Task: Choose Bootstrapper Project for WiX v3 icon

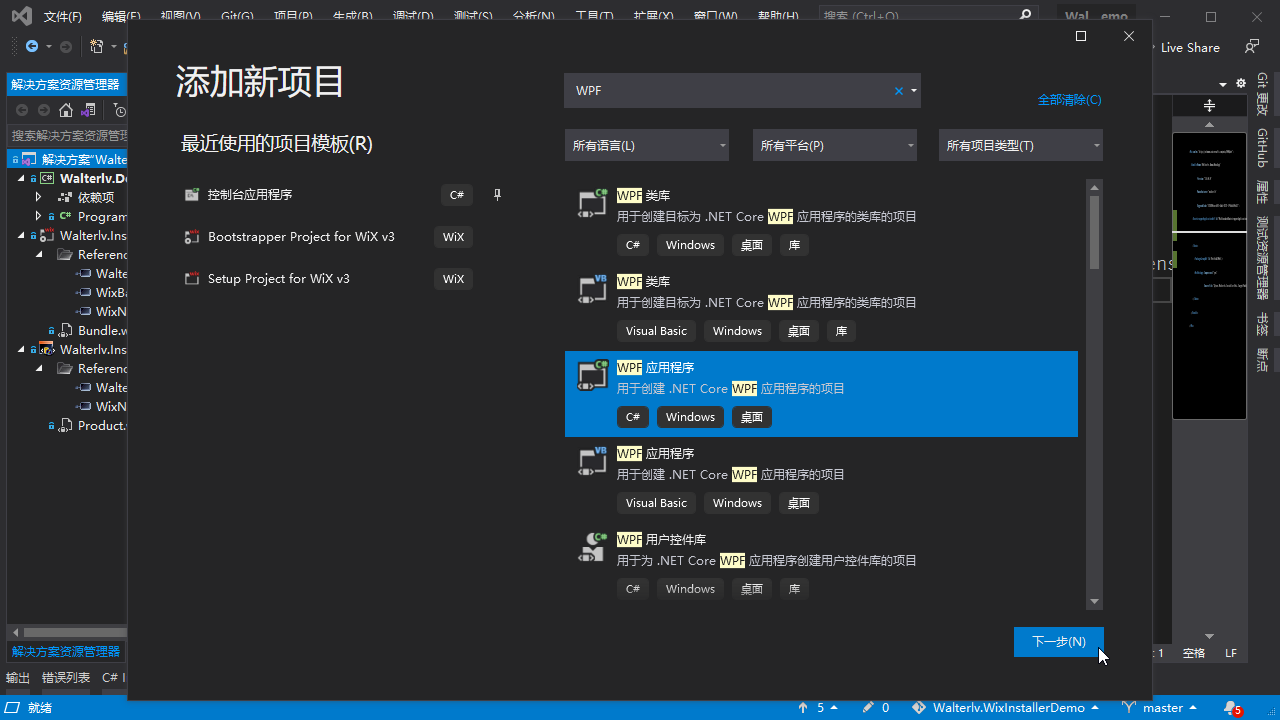Action: tap(192, 237)
